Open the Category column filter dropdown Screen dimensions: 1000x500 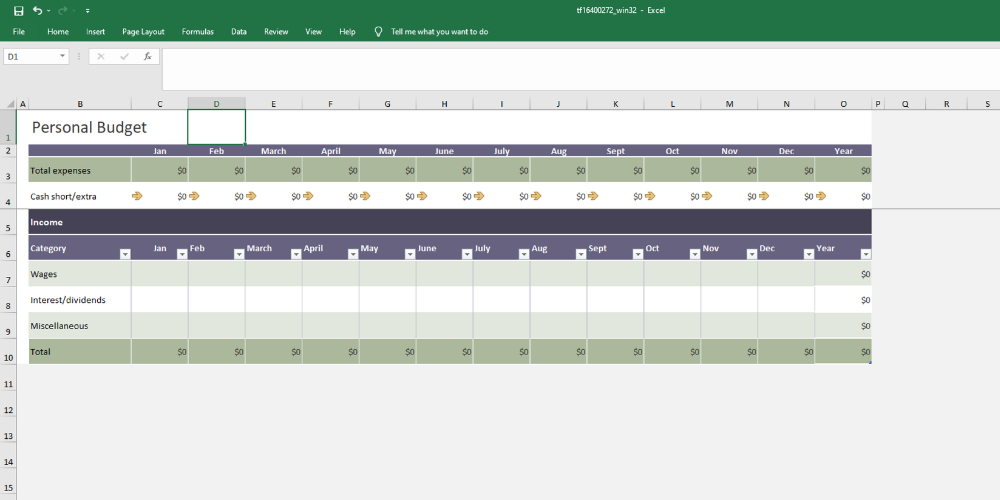[125, 254]
